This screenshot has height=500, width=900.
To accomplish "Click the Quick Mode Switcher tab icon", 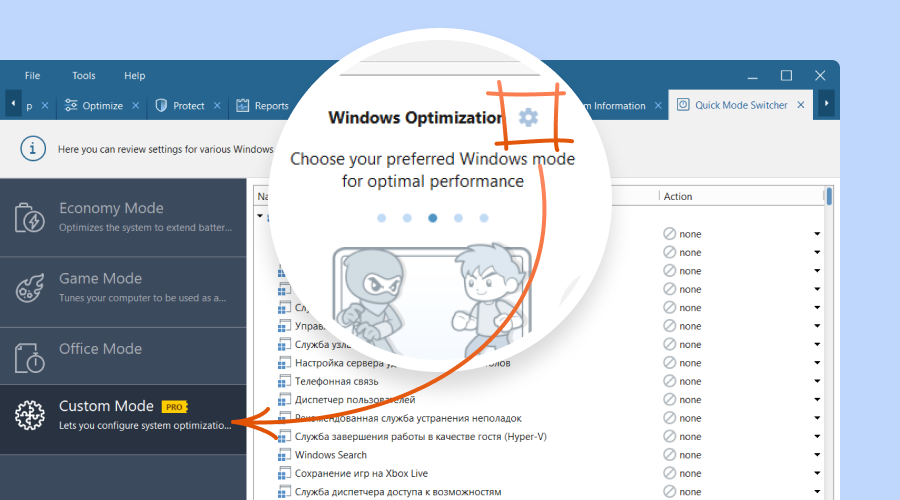I will (683, 104).
